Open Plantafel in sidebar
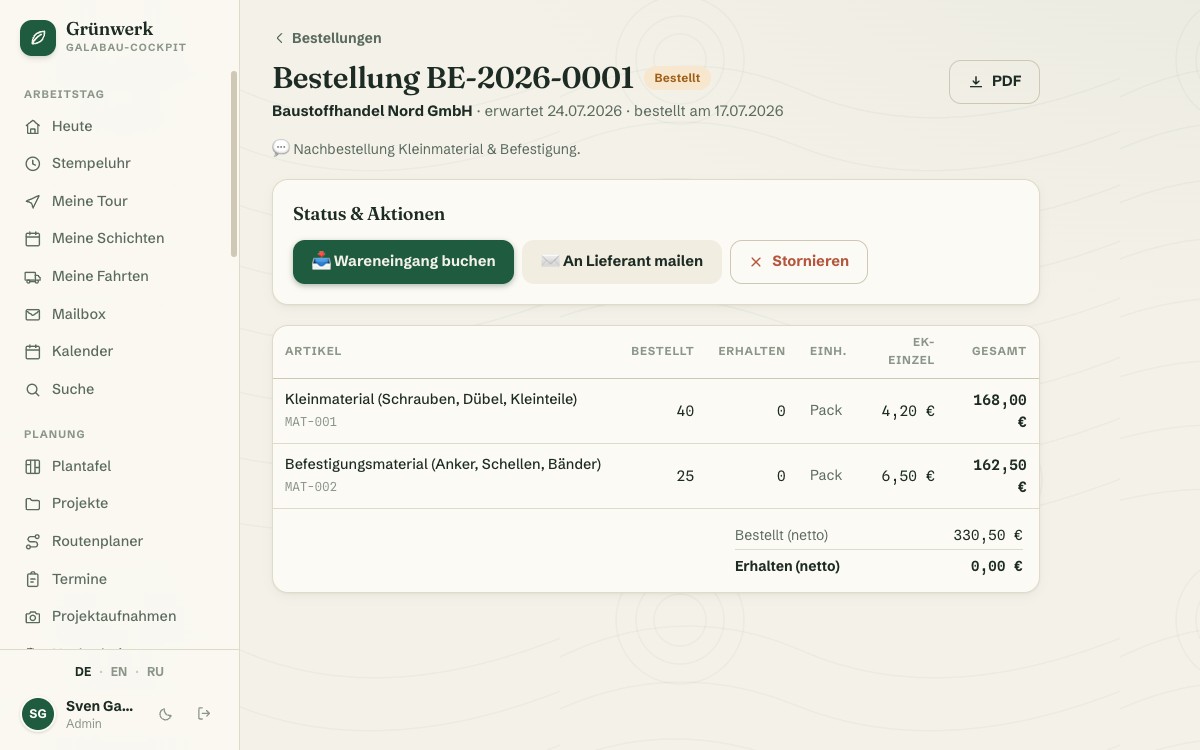Screen dimensions: 1200x750 tap(118, 467)
